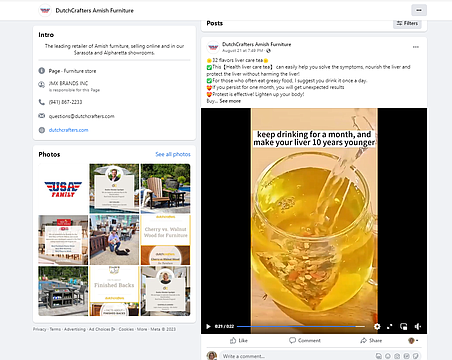Viewport: 452px width, 360px height.
Task: Open video in picture-in-picture mode
Action: pos(403,326)
